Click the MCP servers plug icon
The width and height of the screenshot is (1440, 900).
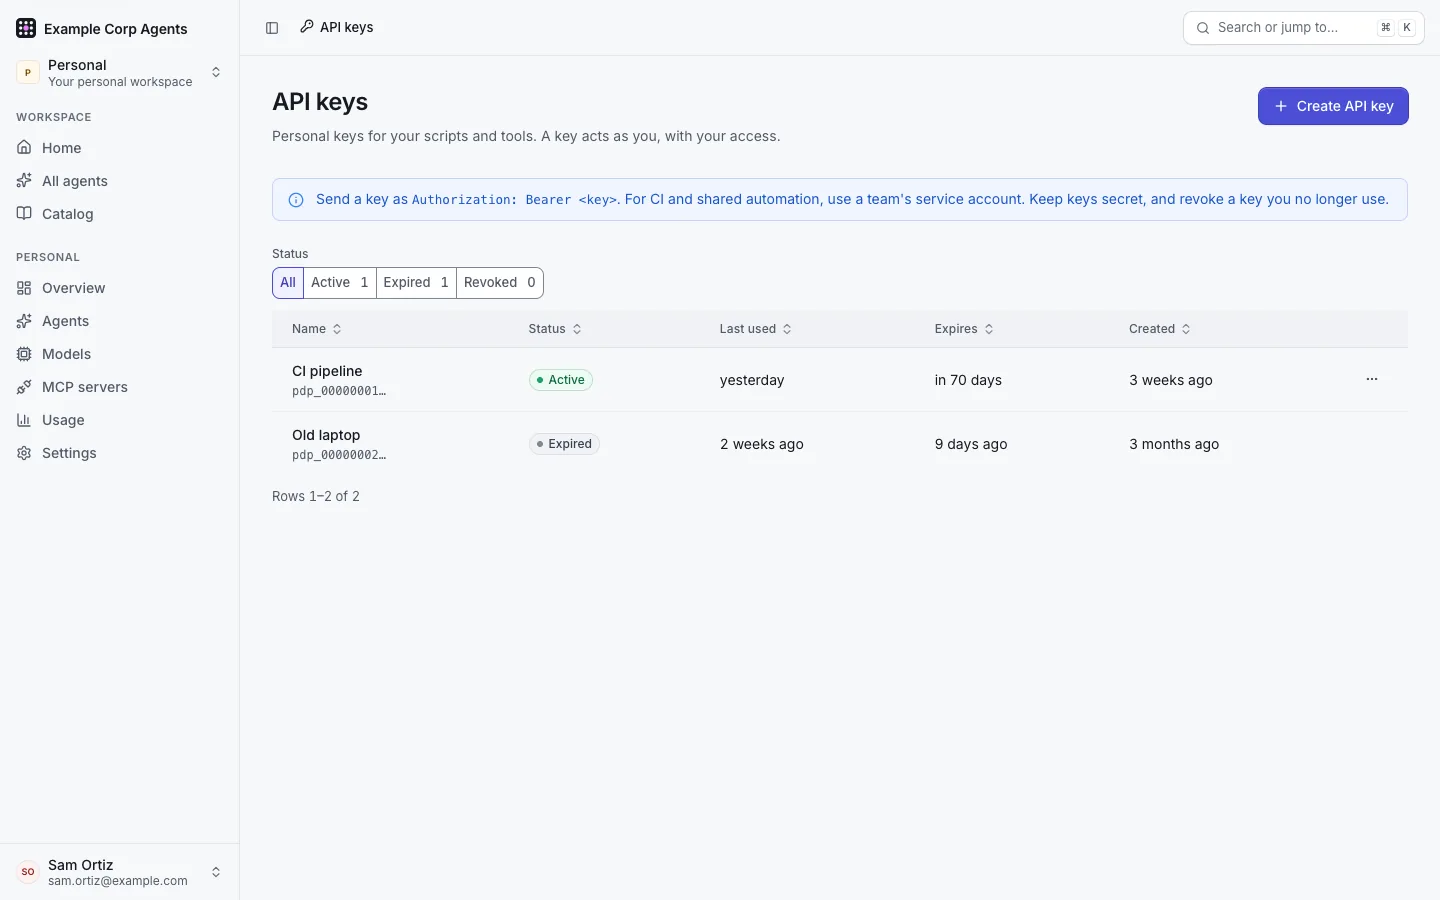point(24,387)
